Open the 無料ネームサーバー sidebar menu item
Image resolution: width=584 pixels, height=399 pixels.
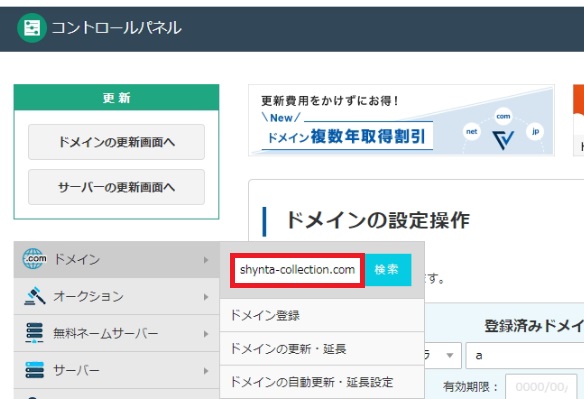(117, 333)
